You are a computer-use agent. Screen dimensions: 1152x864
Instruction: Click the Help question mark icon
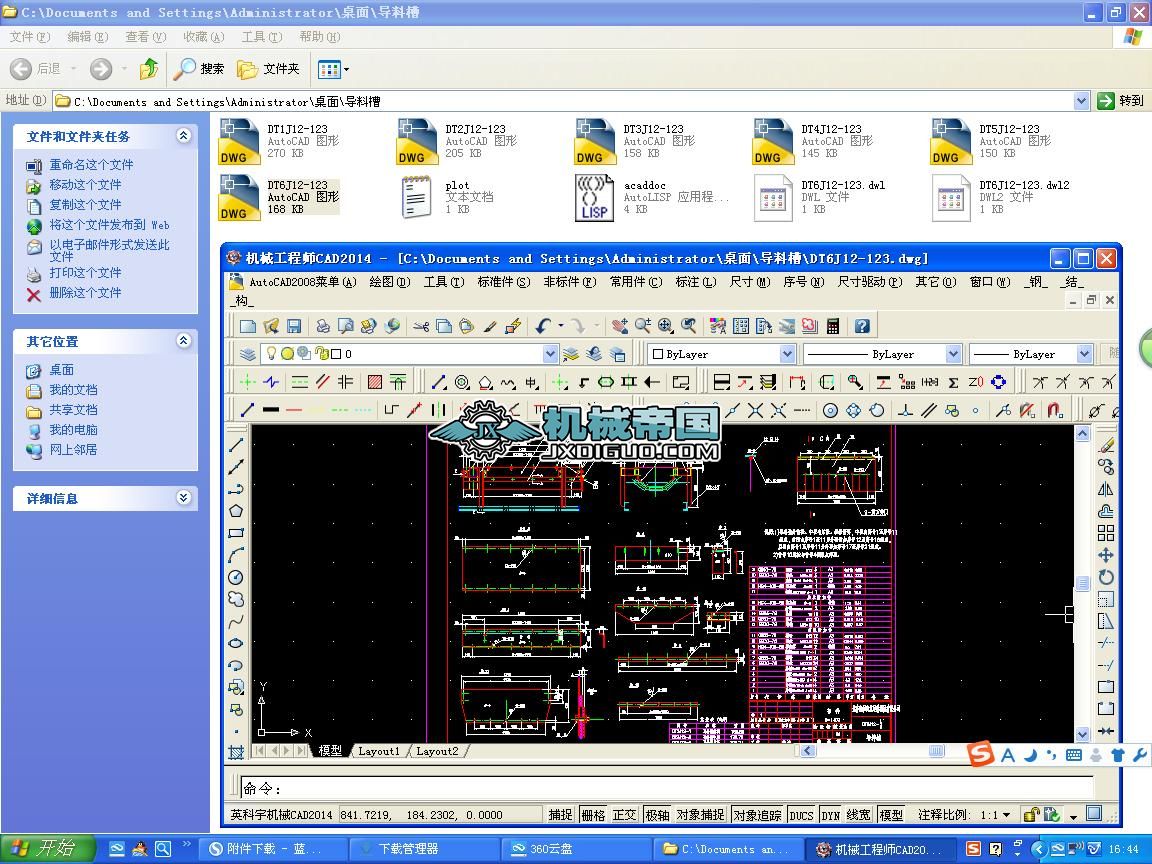point(863,326)
